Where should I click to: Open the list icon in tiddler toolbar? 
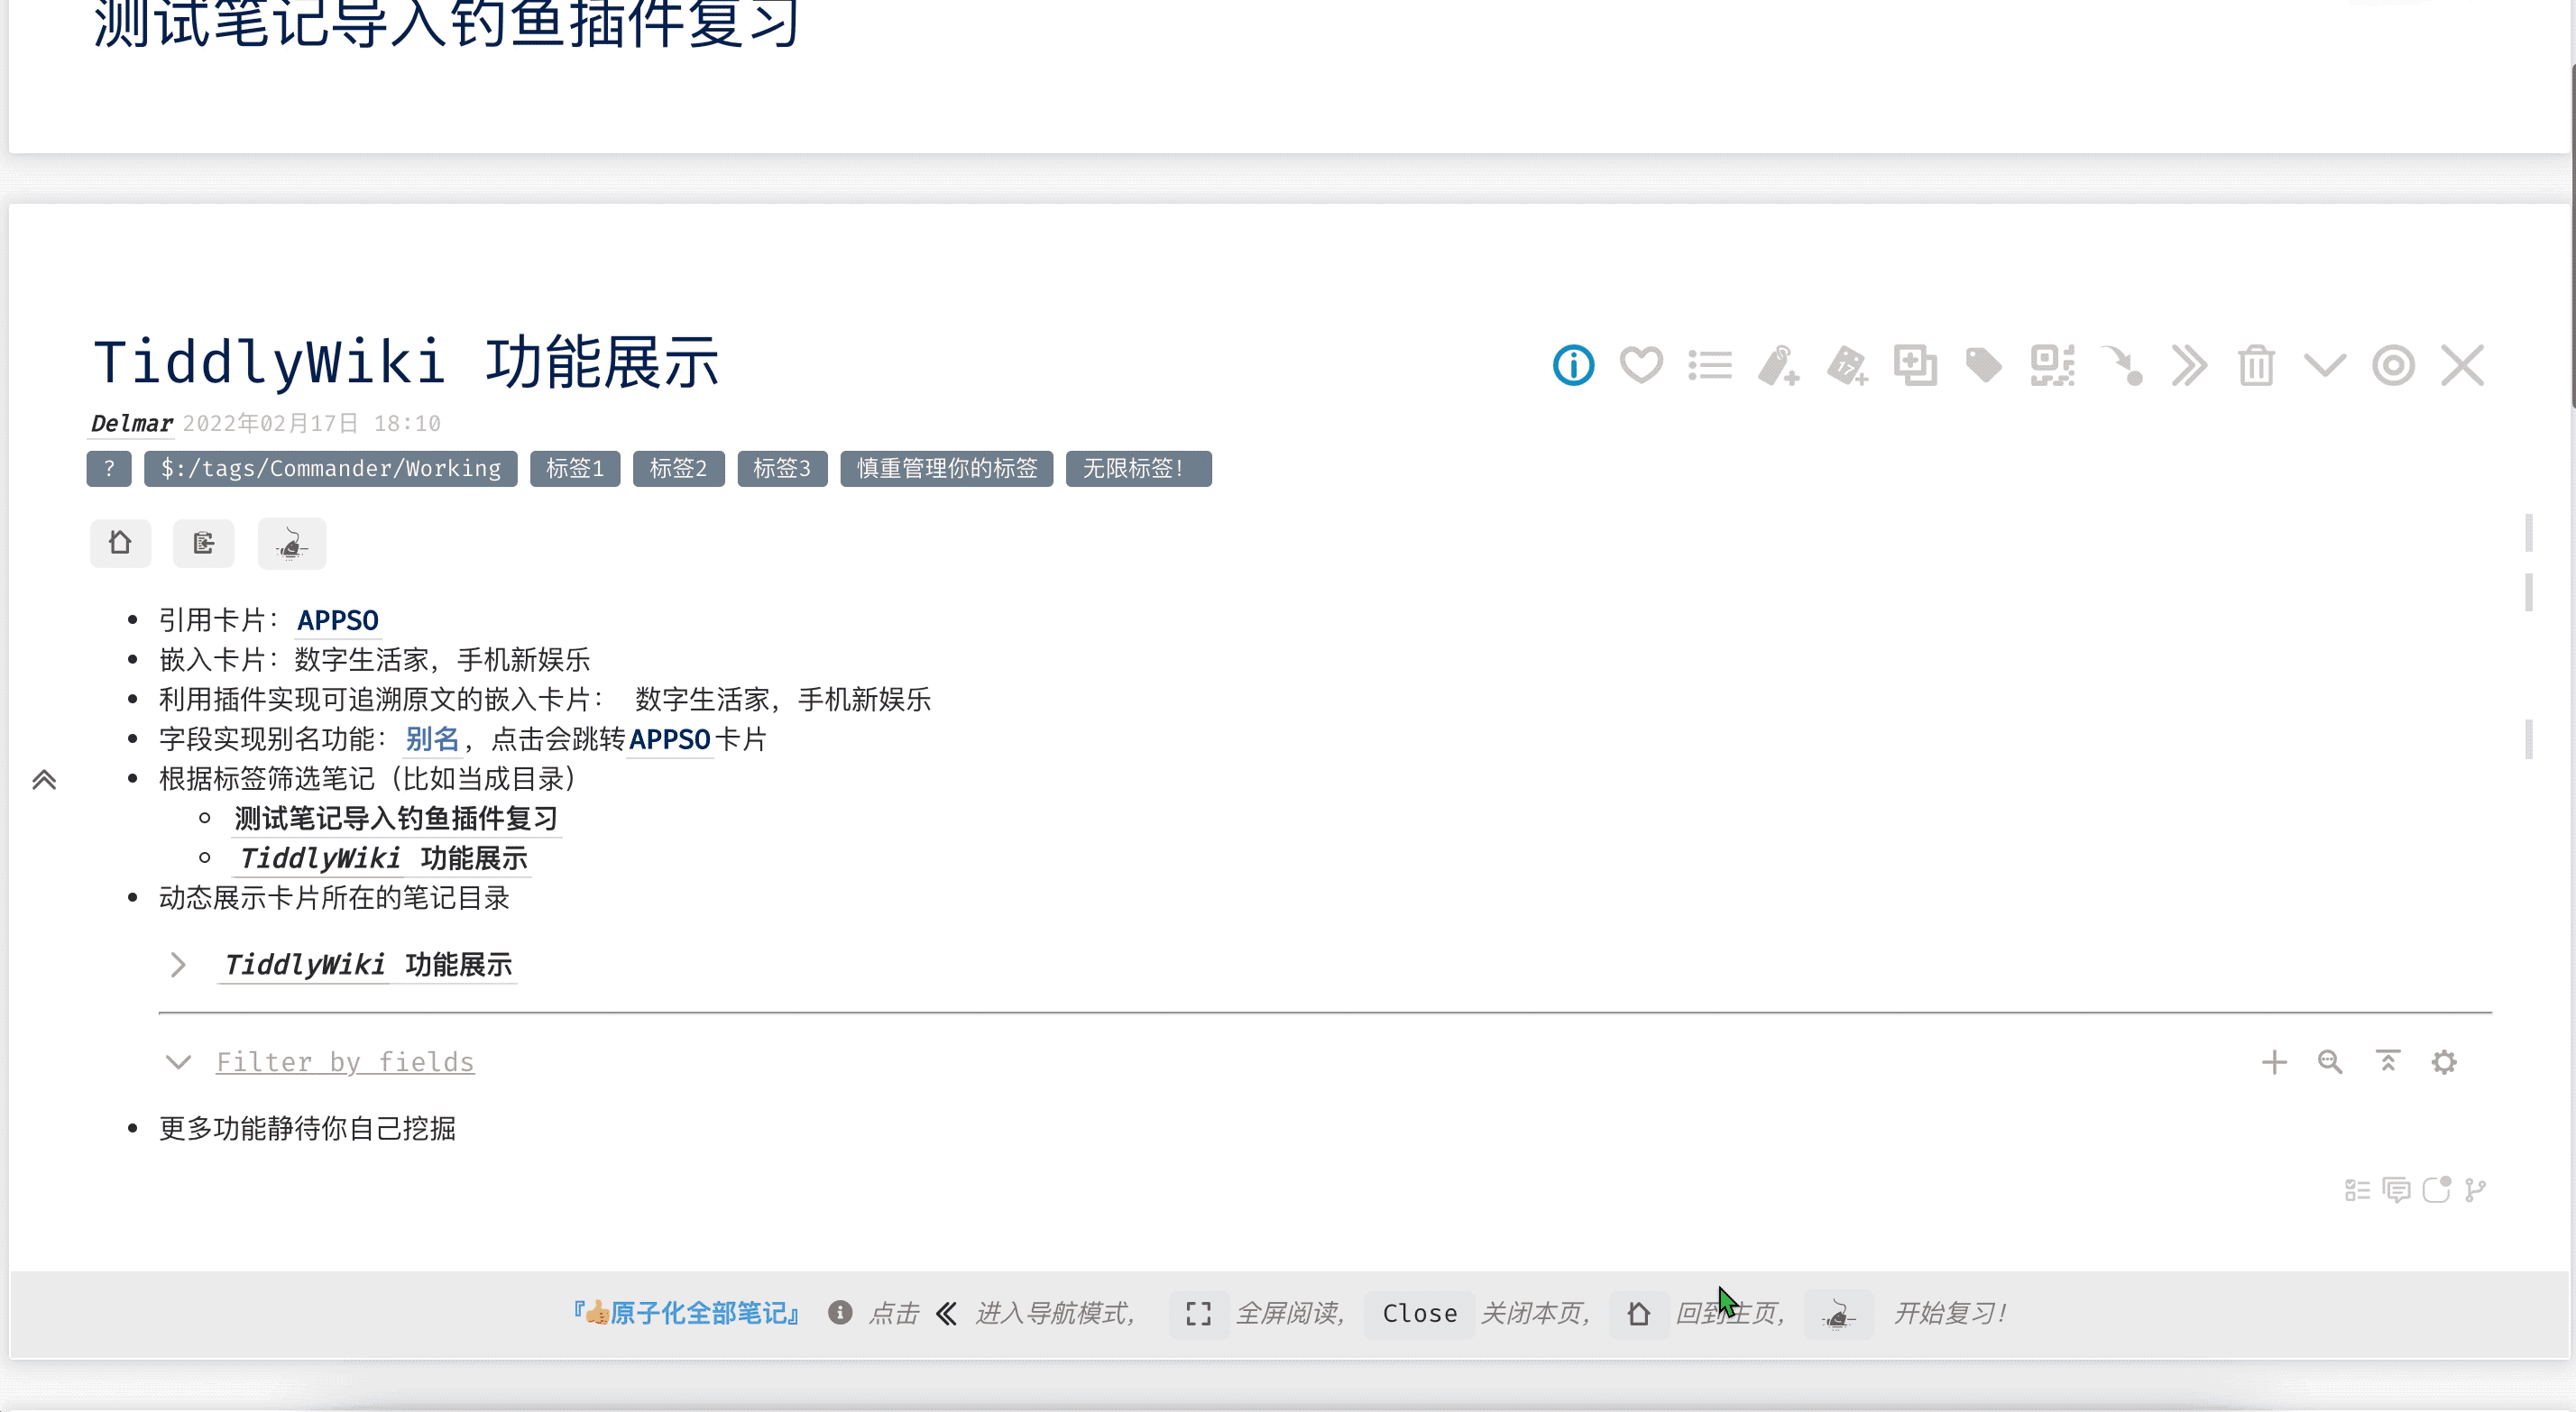(1710, 365)
